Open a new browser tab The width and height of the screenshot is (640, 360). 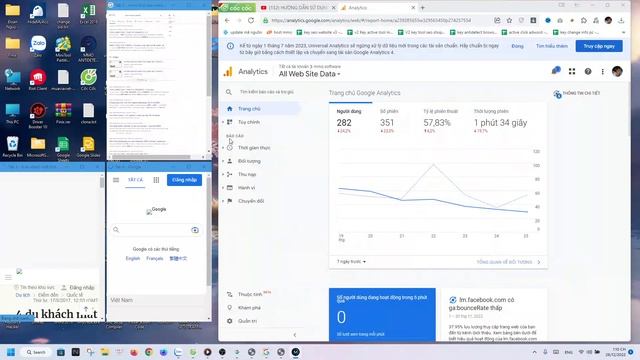click(x=422, y=8)
